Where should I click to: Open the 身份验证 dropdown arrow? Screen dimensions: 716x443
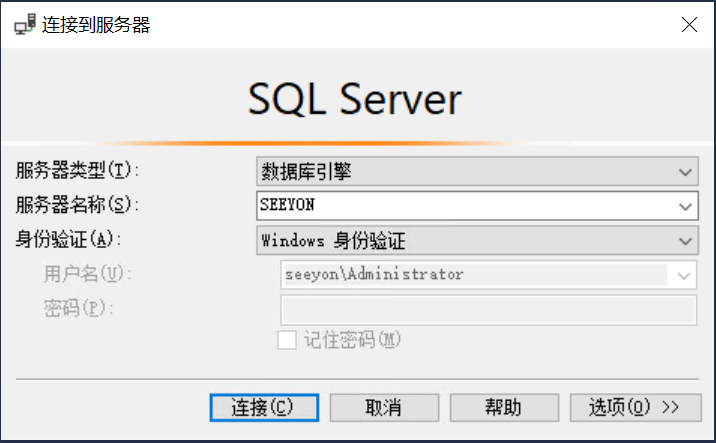(x=685, y=240)
